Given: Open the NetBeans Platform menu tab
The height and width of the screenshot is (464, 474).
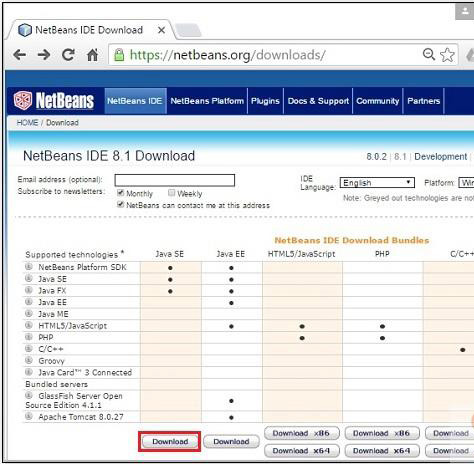Looking at the screenshot, I should (x=207, y=101).
